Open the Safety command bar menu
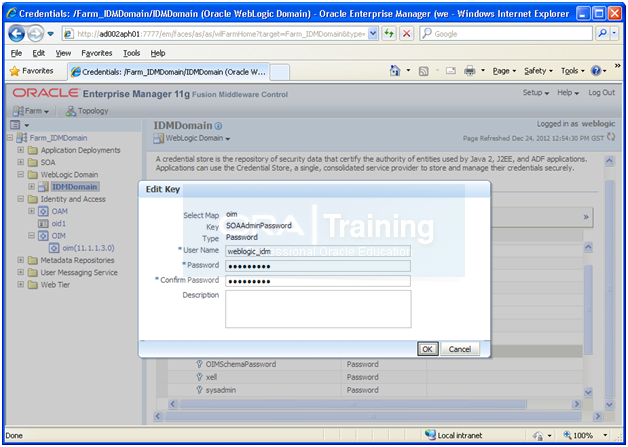The height and width of the screenshot is (447, 628). (x=538, y=71)
